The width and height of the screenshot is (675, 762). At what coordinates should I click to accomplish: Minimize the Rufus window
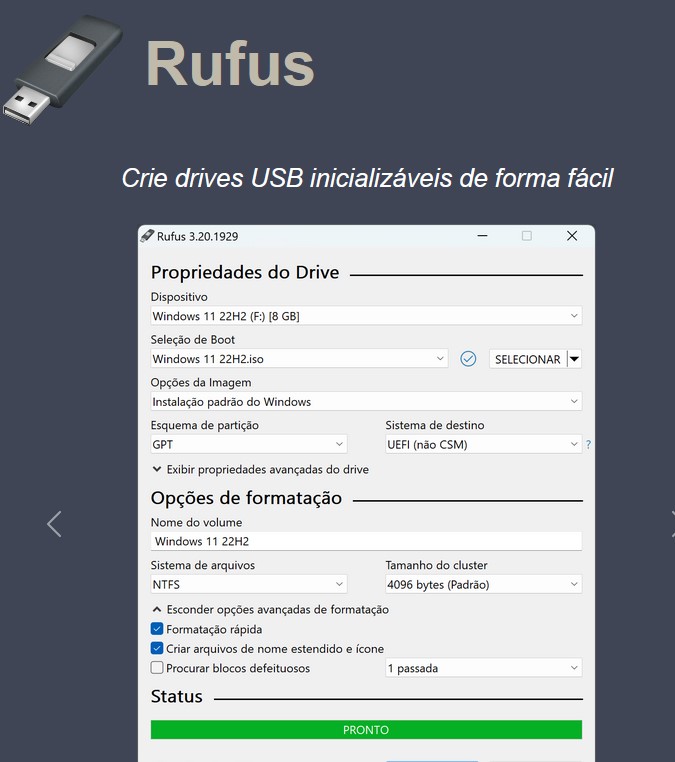tap(482, 236)
